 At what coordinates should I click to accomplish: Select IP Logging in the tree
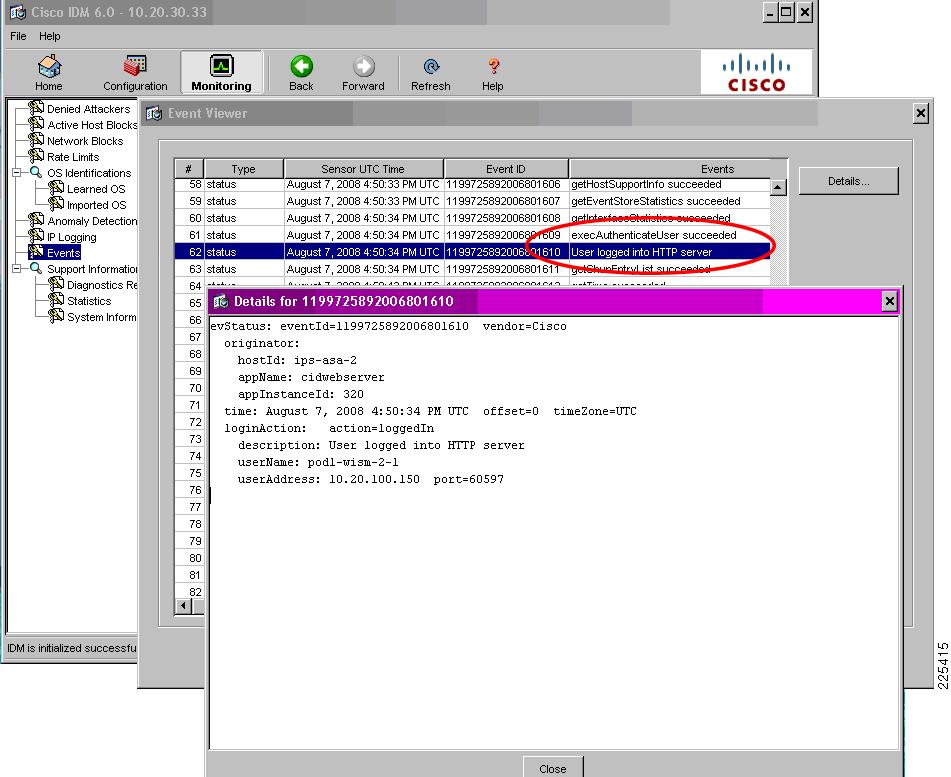tap(72, 237)
